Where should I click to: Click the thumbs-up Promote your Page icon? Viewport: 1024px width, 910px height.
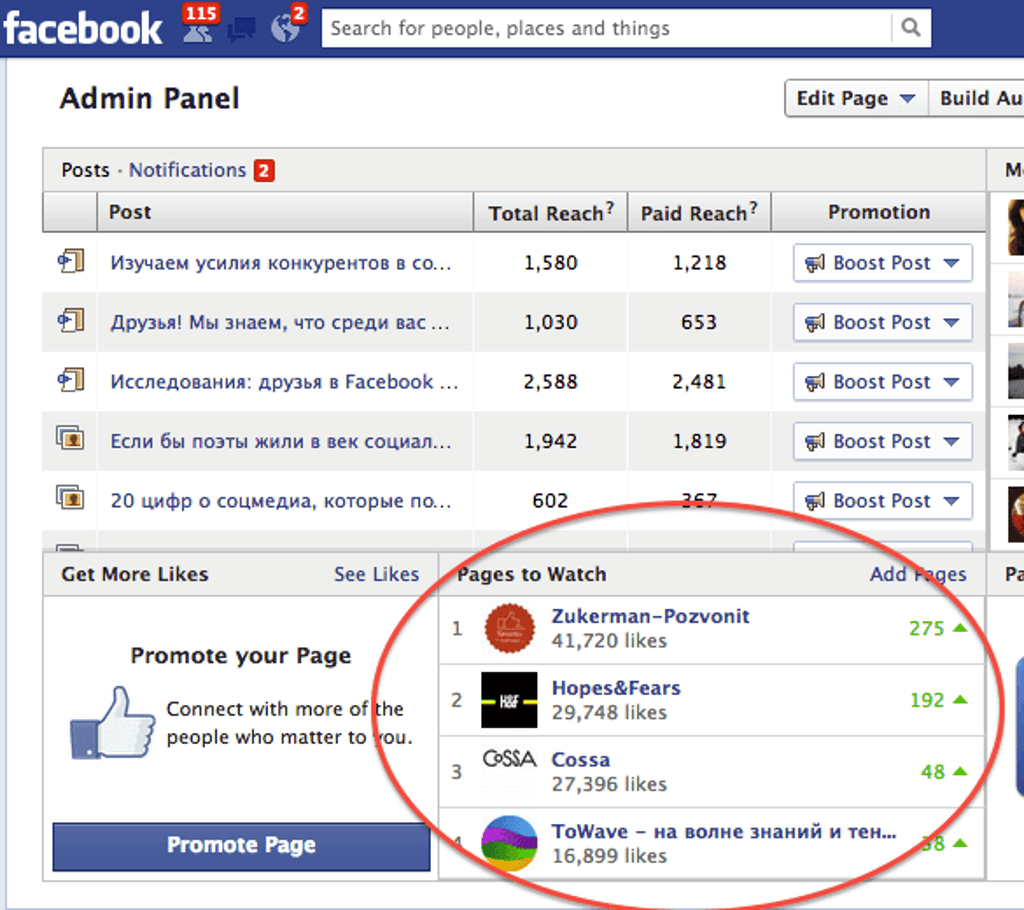[112, 723]
